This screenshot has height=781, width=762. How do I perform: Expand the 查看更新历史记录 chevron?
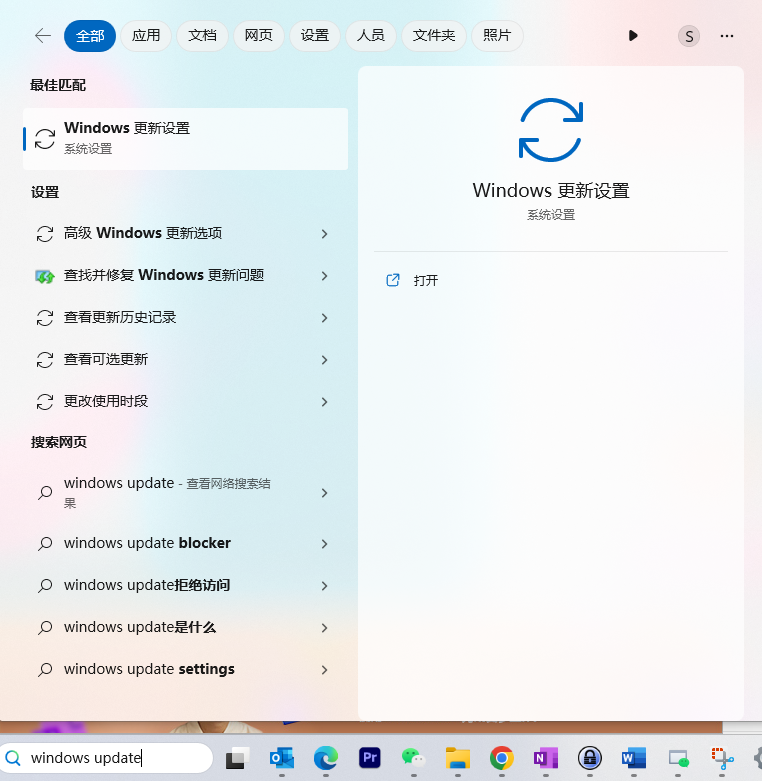(324, 318)
